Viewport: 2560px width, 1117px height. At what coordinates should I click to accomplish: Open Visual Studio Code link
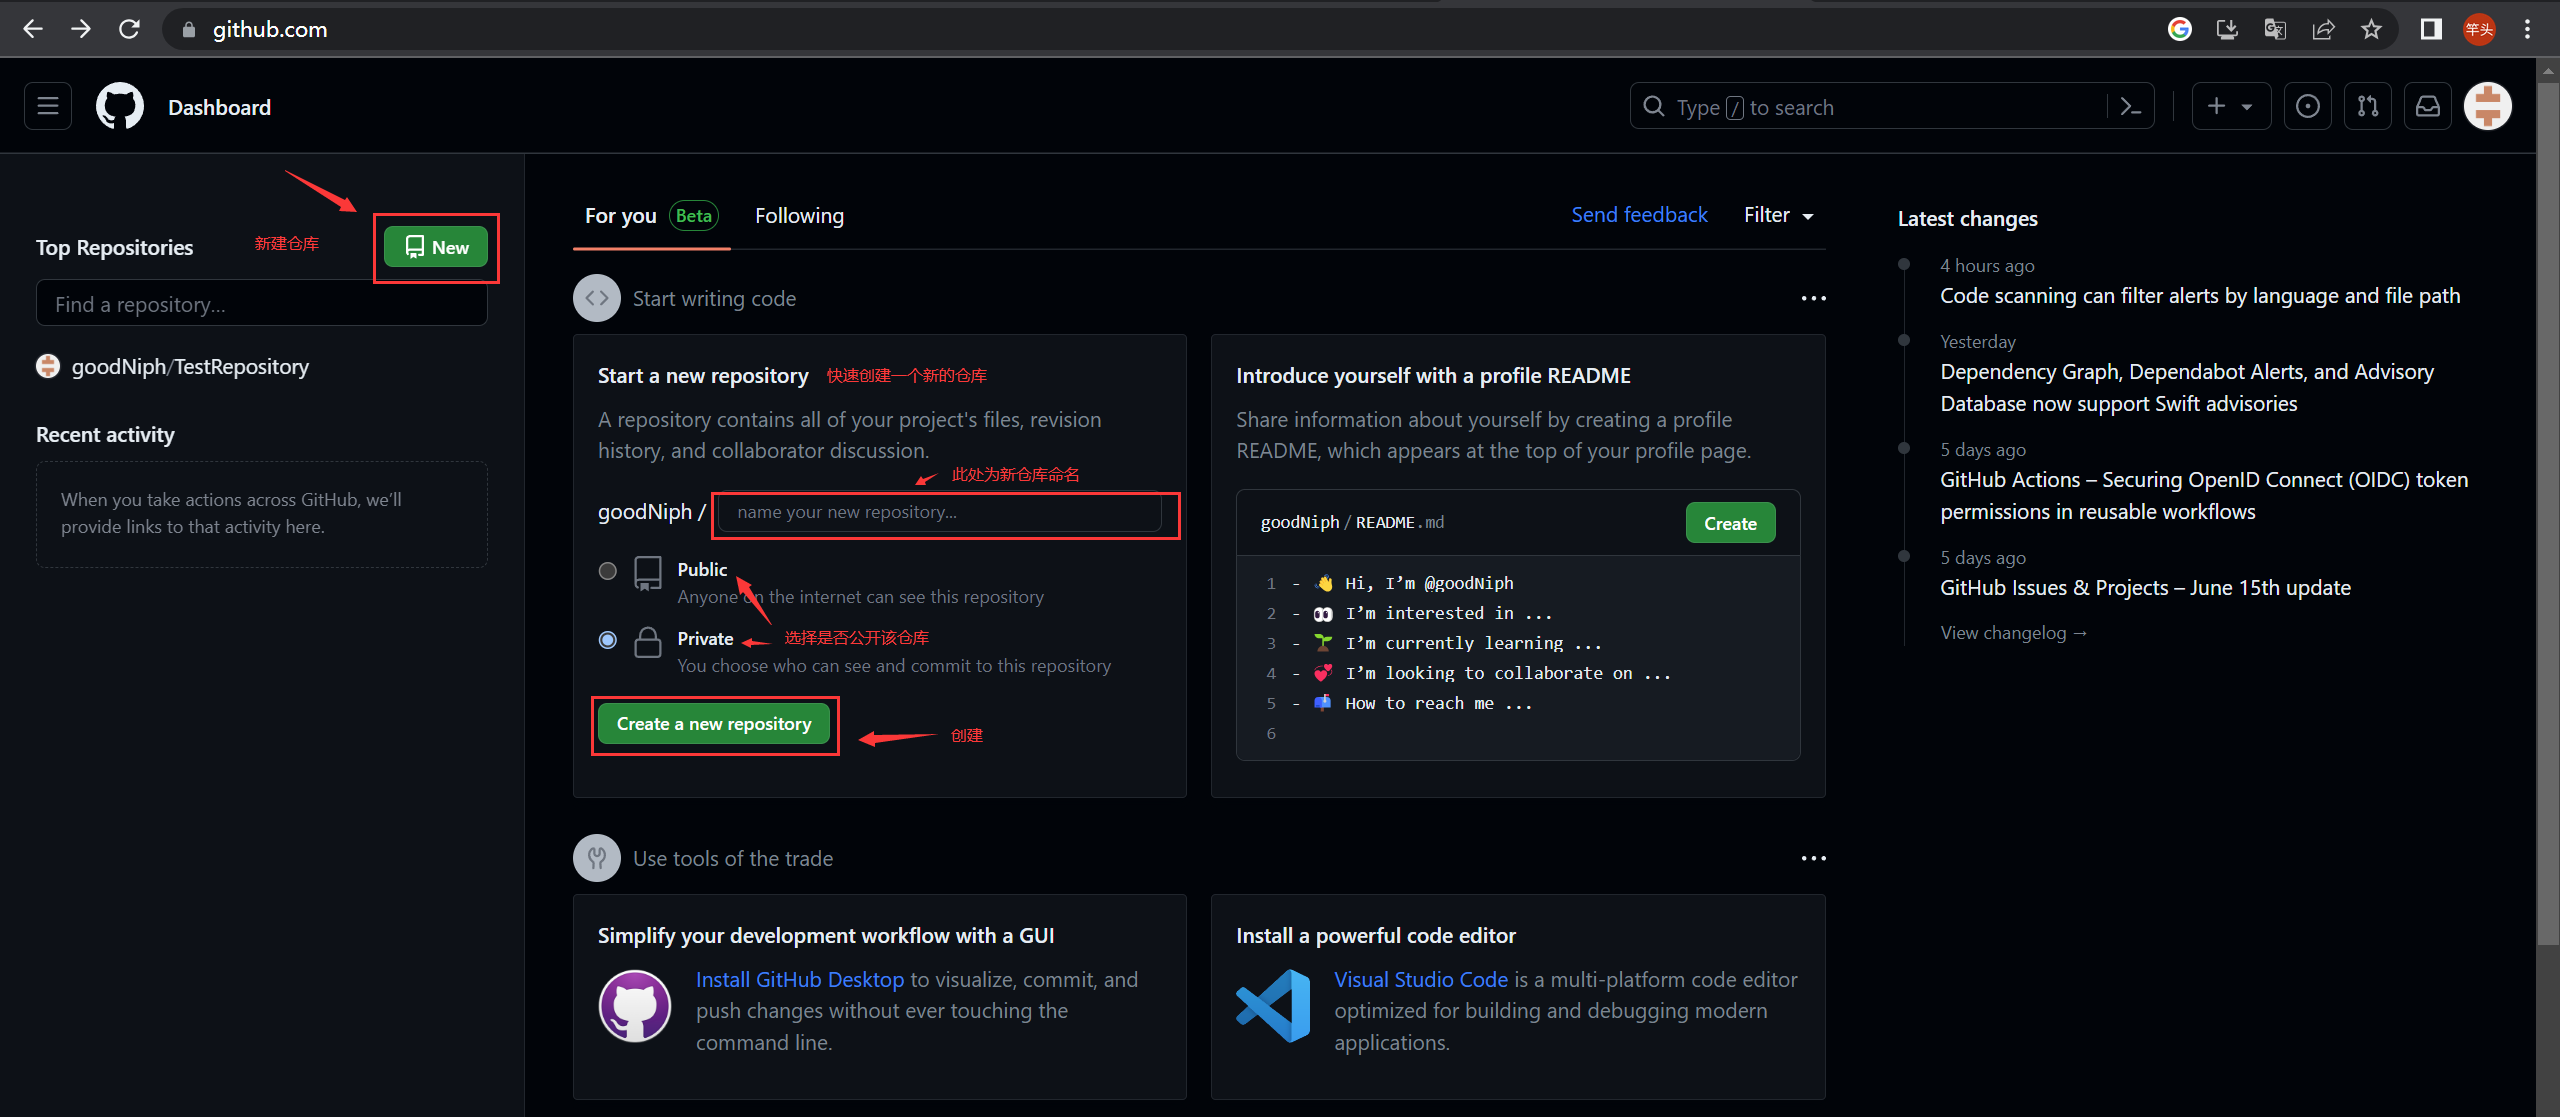(x=1421, y=980)
